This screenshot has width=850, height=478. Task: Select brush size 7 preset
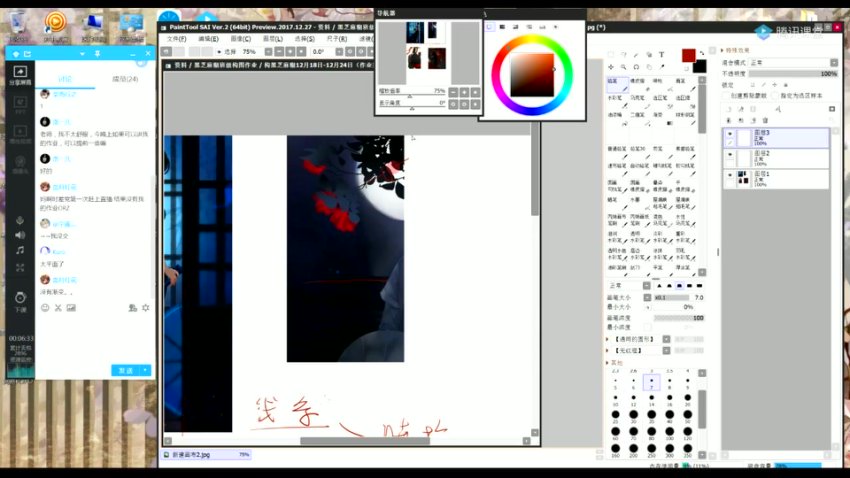pos(651,383)
